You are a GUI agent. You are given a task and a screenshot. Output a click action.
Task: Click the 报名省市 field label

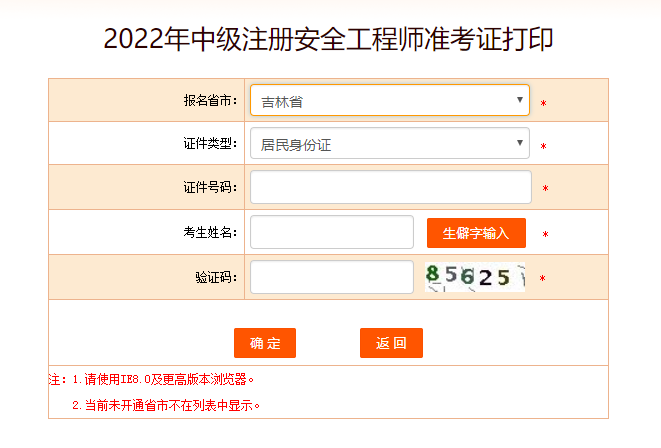click(x=210, y=101)
